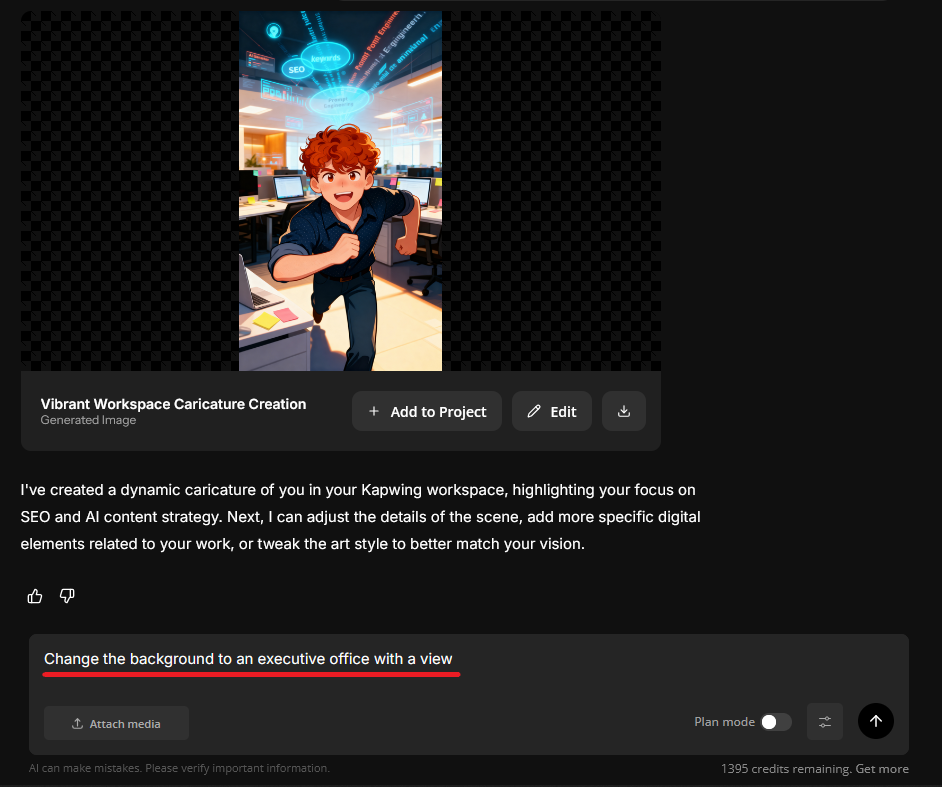942x787 pixels.
Task: Click the adjustment slider control next to Plan mode
Action: point(824,721)
